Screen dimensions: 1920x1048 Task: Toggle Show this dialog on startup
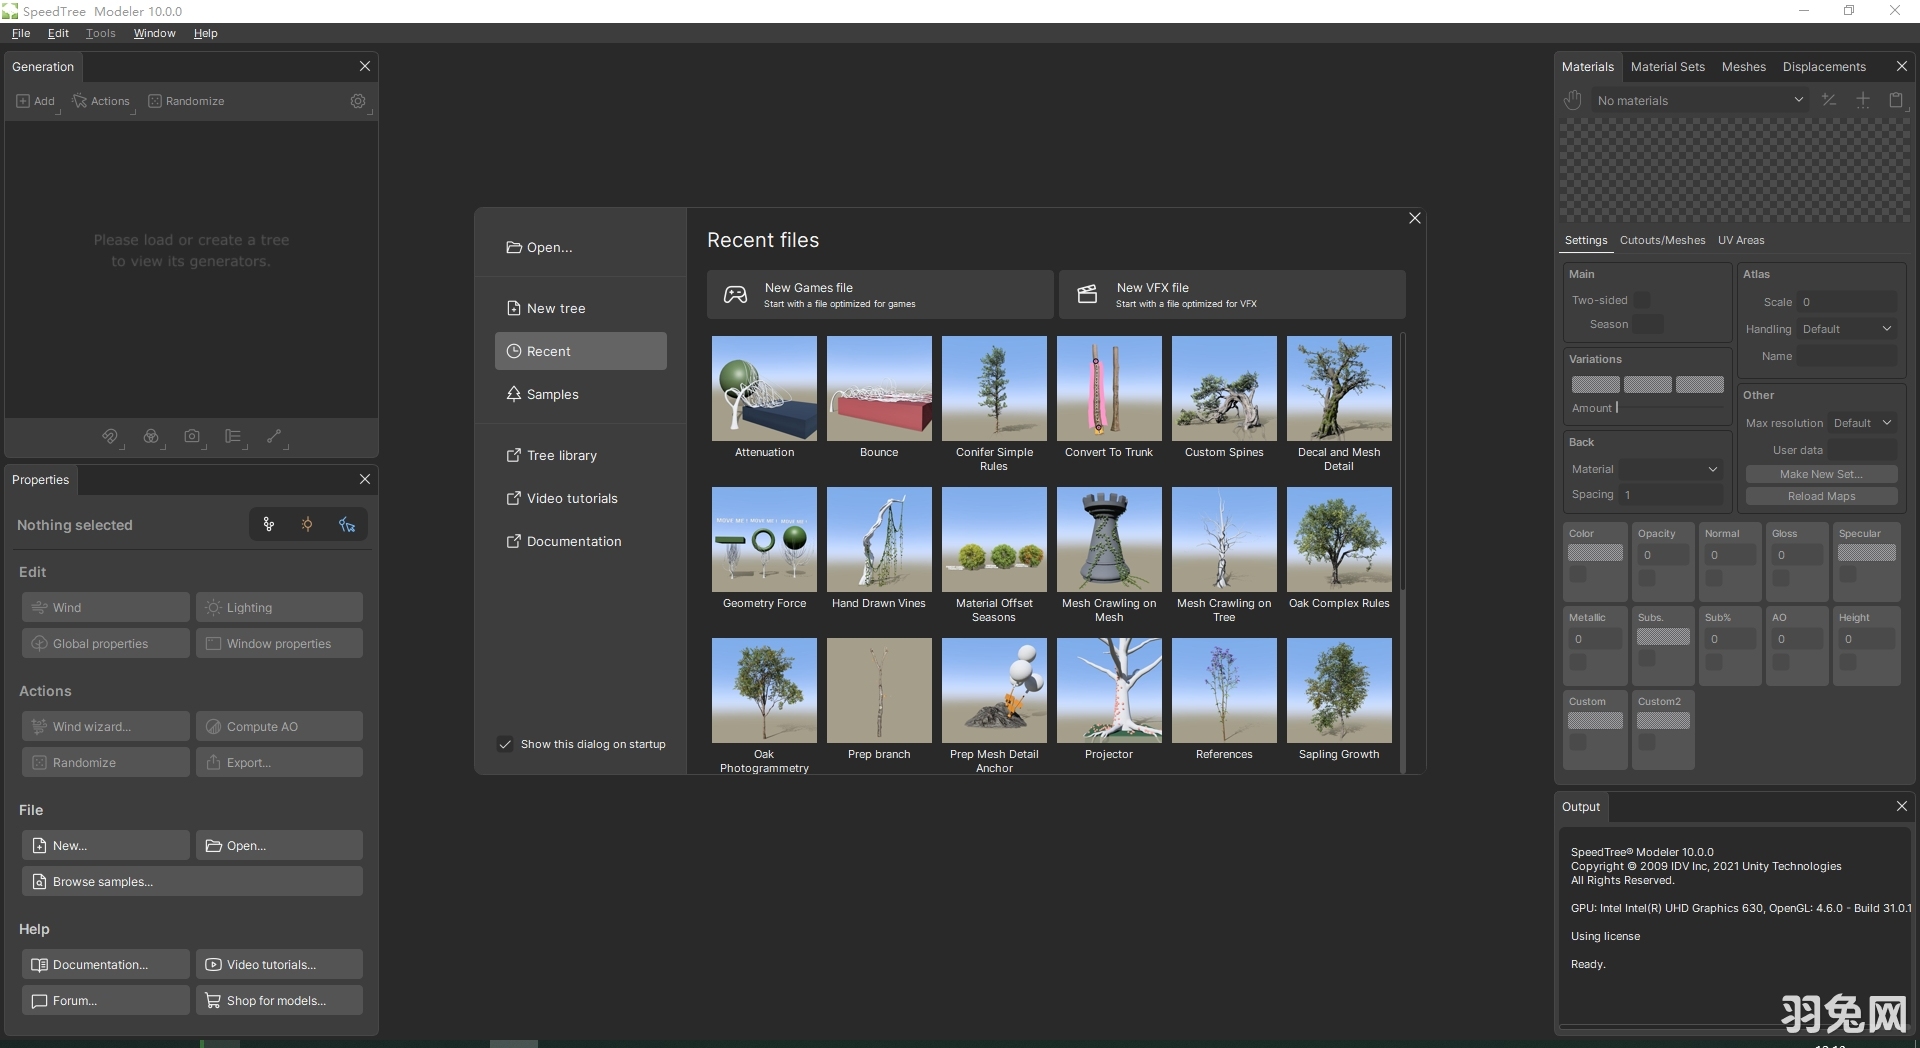coord(505,744)
